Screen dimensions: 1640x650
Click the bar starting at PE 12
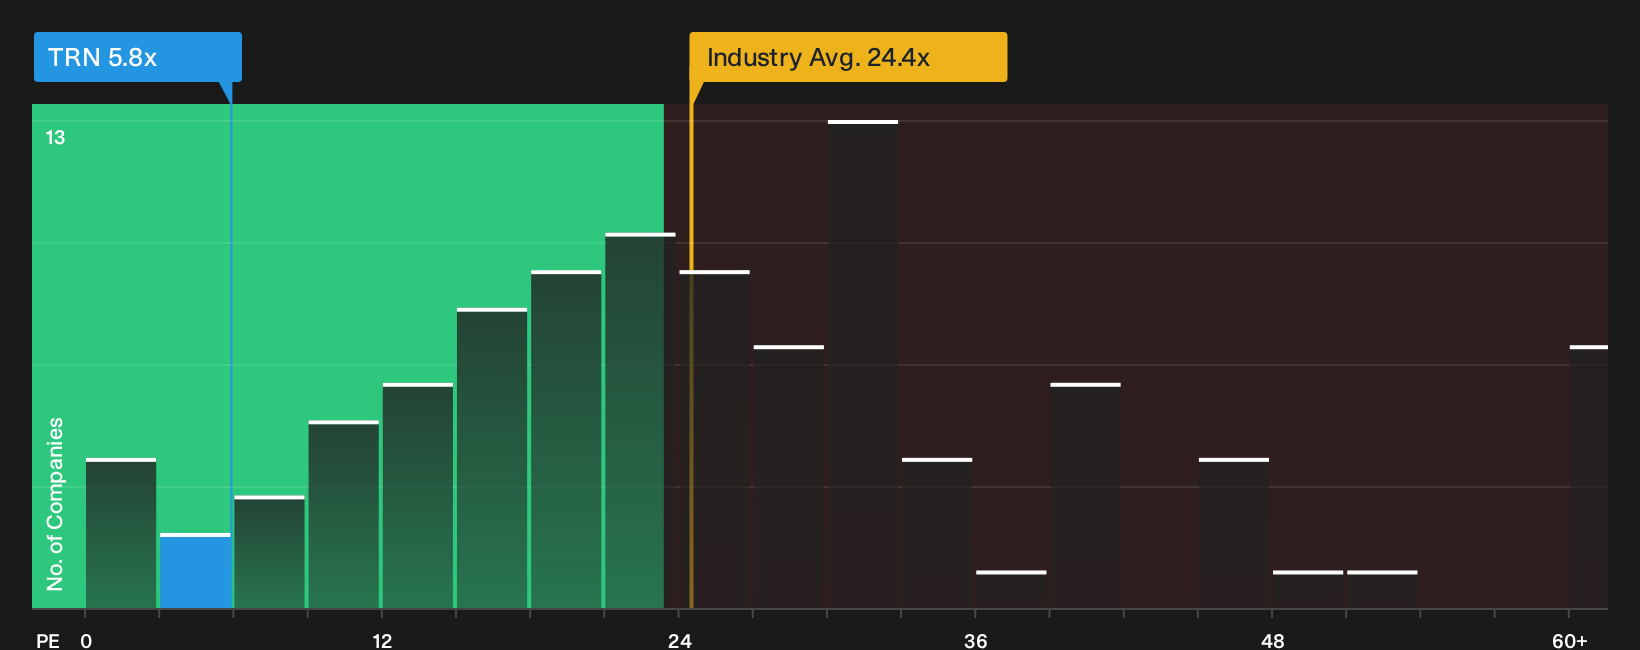418,496
